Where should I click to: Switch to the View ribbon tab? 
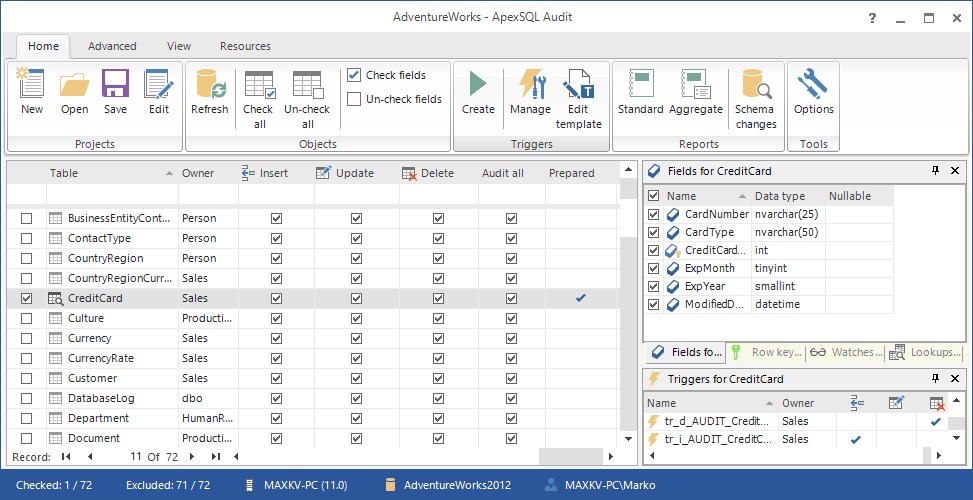(179, 46)
